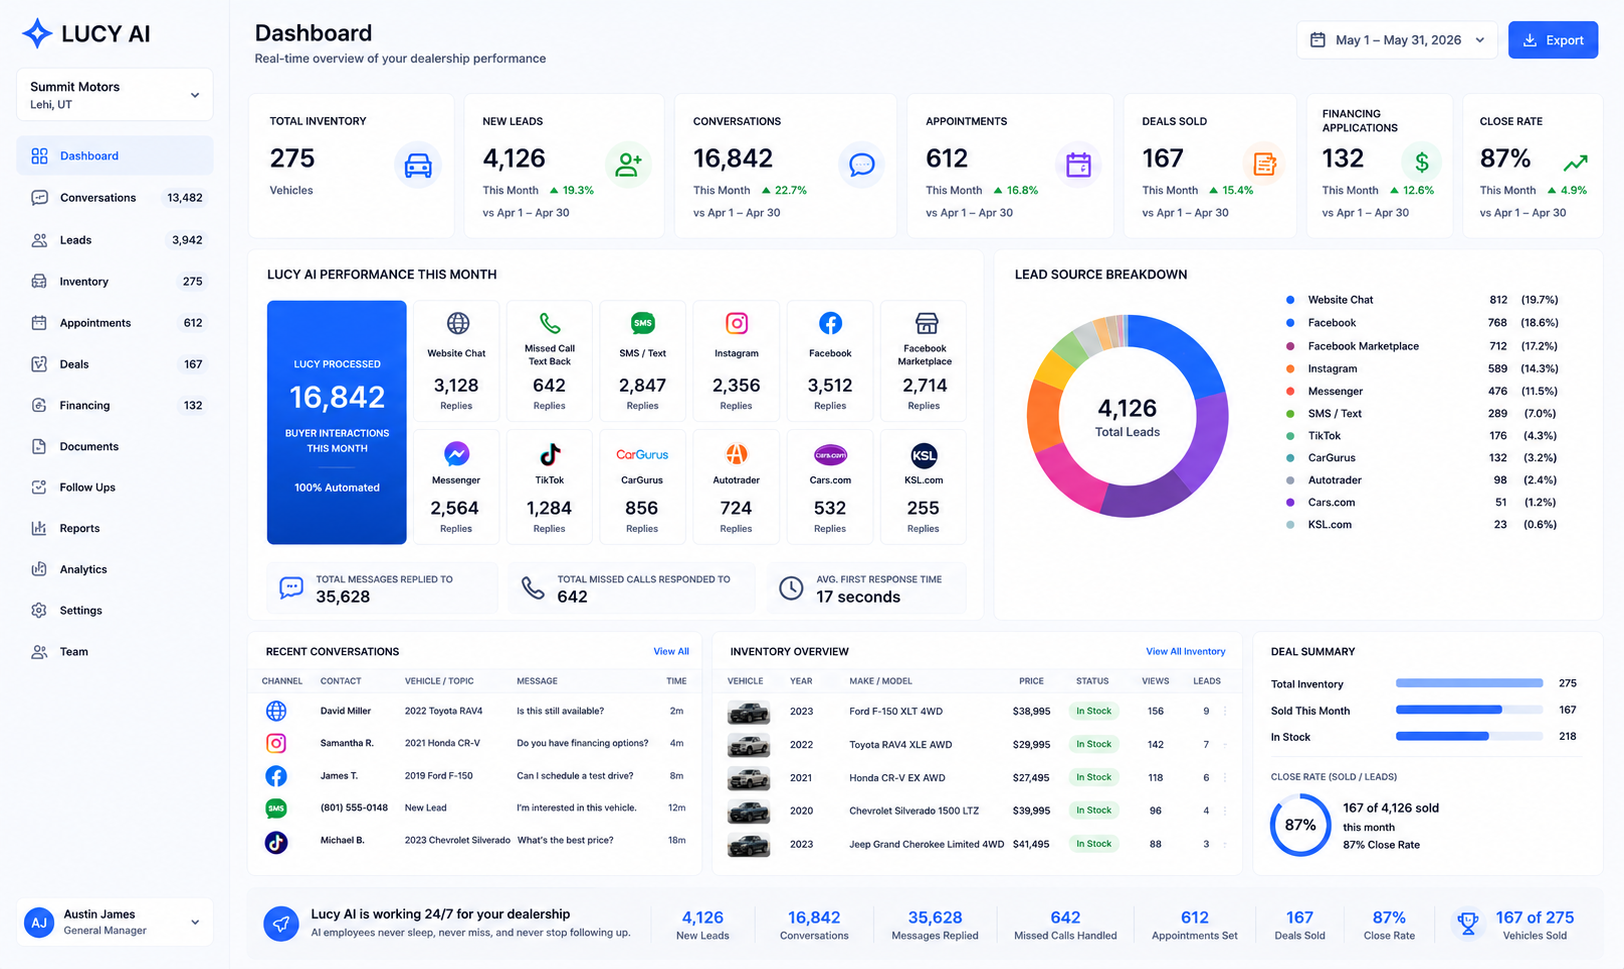Select the Facebook Marketplace store icon

[x=927, y=323]
